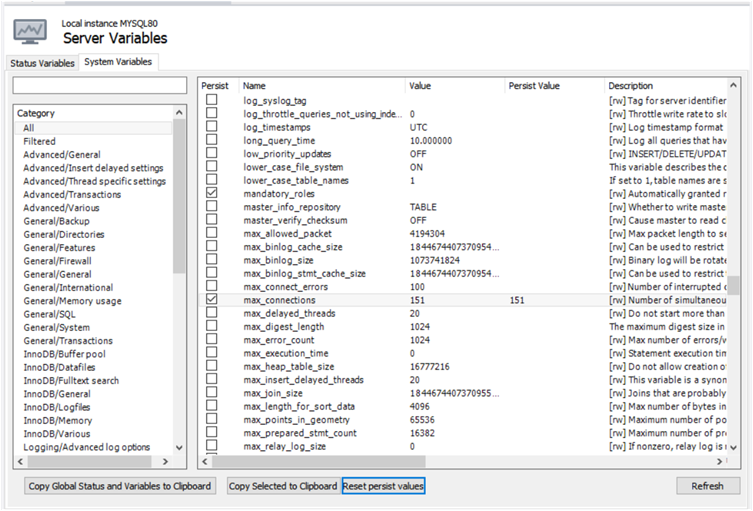Uncheck the max_connections persist checkbox
The image size is (753, 511).
(211, 299)
